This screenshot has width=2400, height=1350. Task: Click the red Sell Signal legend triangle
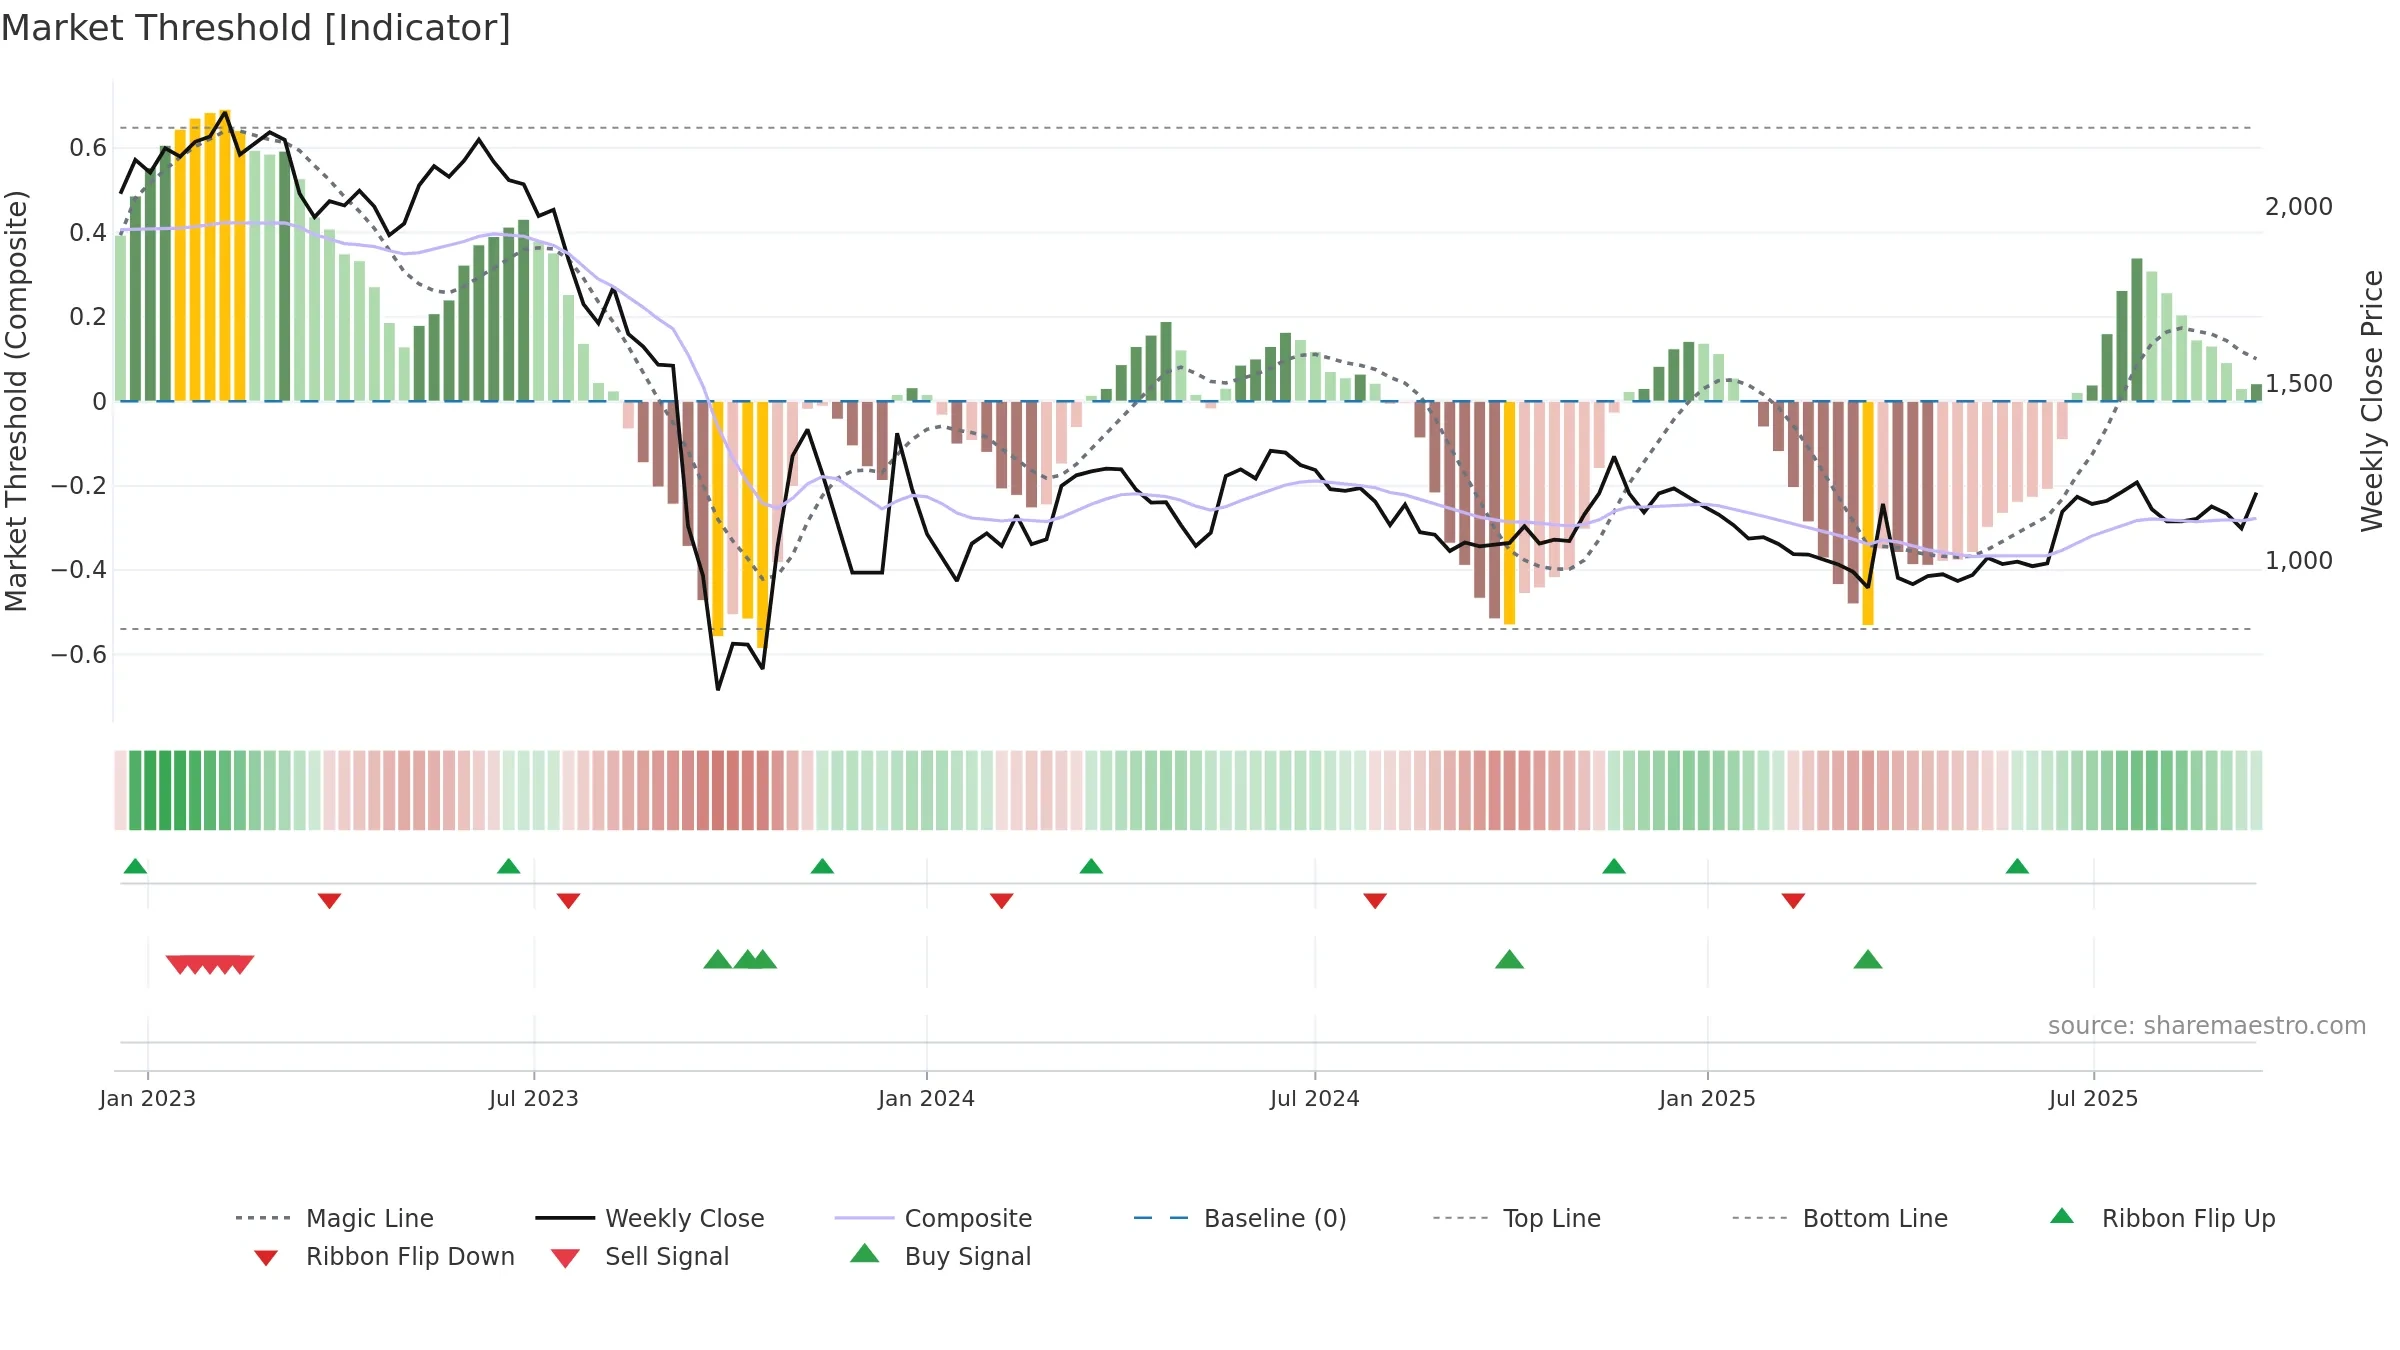coord(565,1258)
